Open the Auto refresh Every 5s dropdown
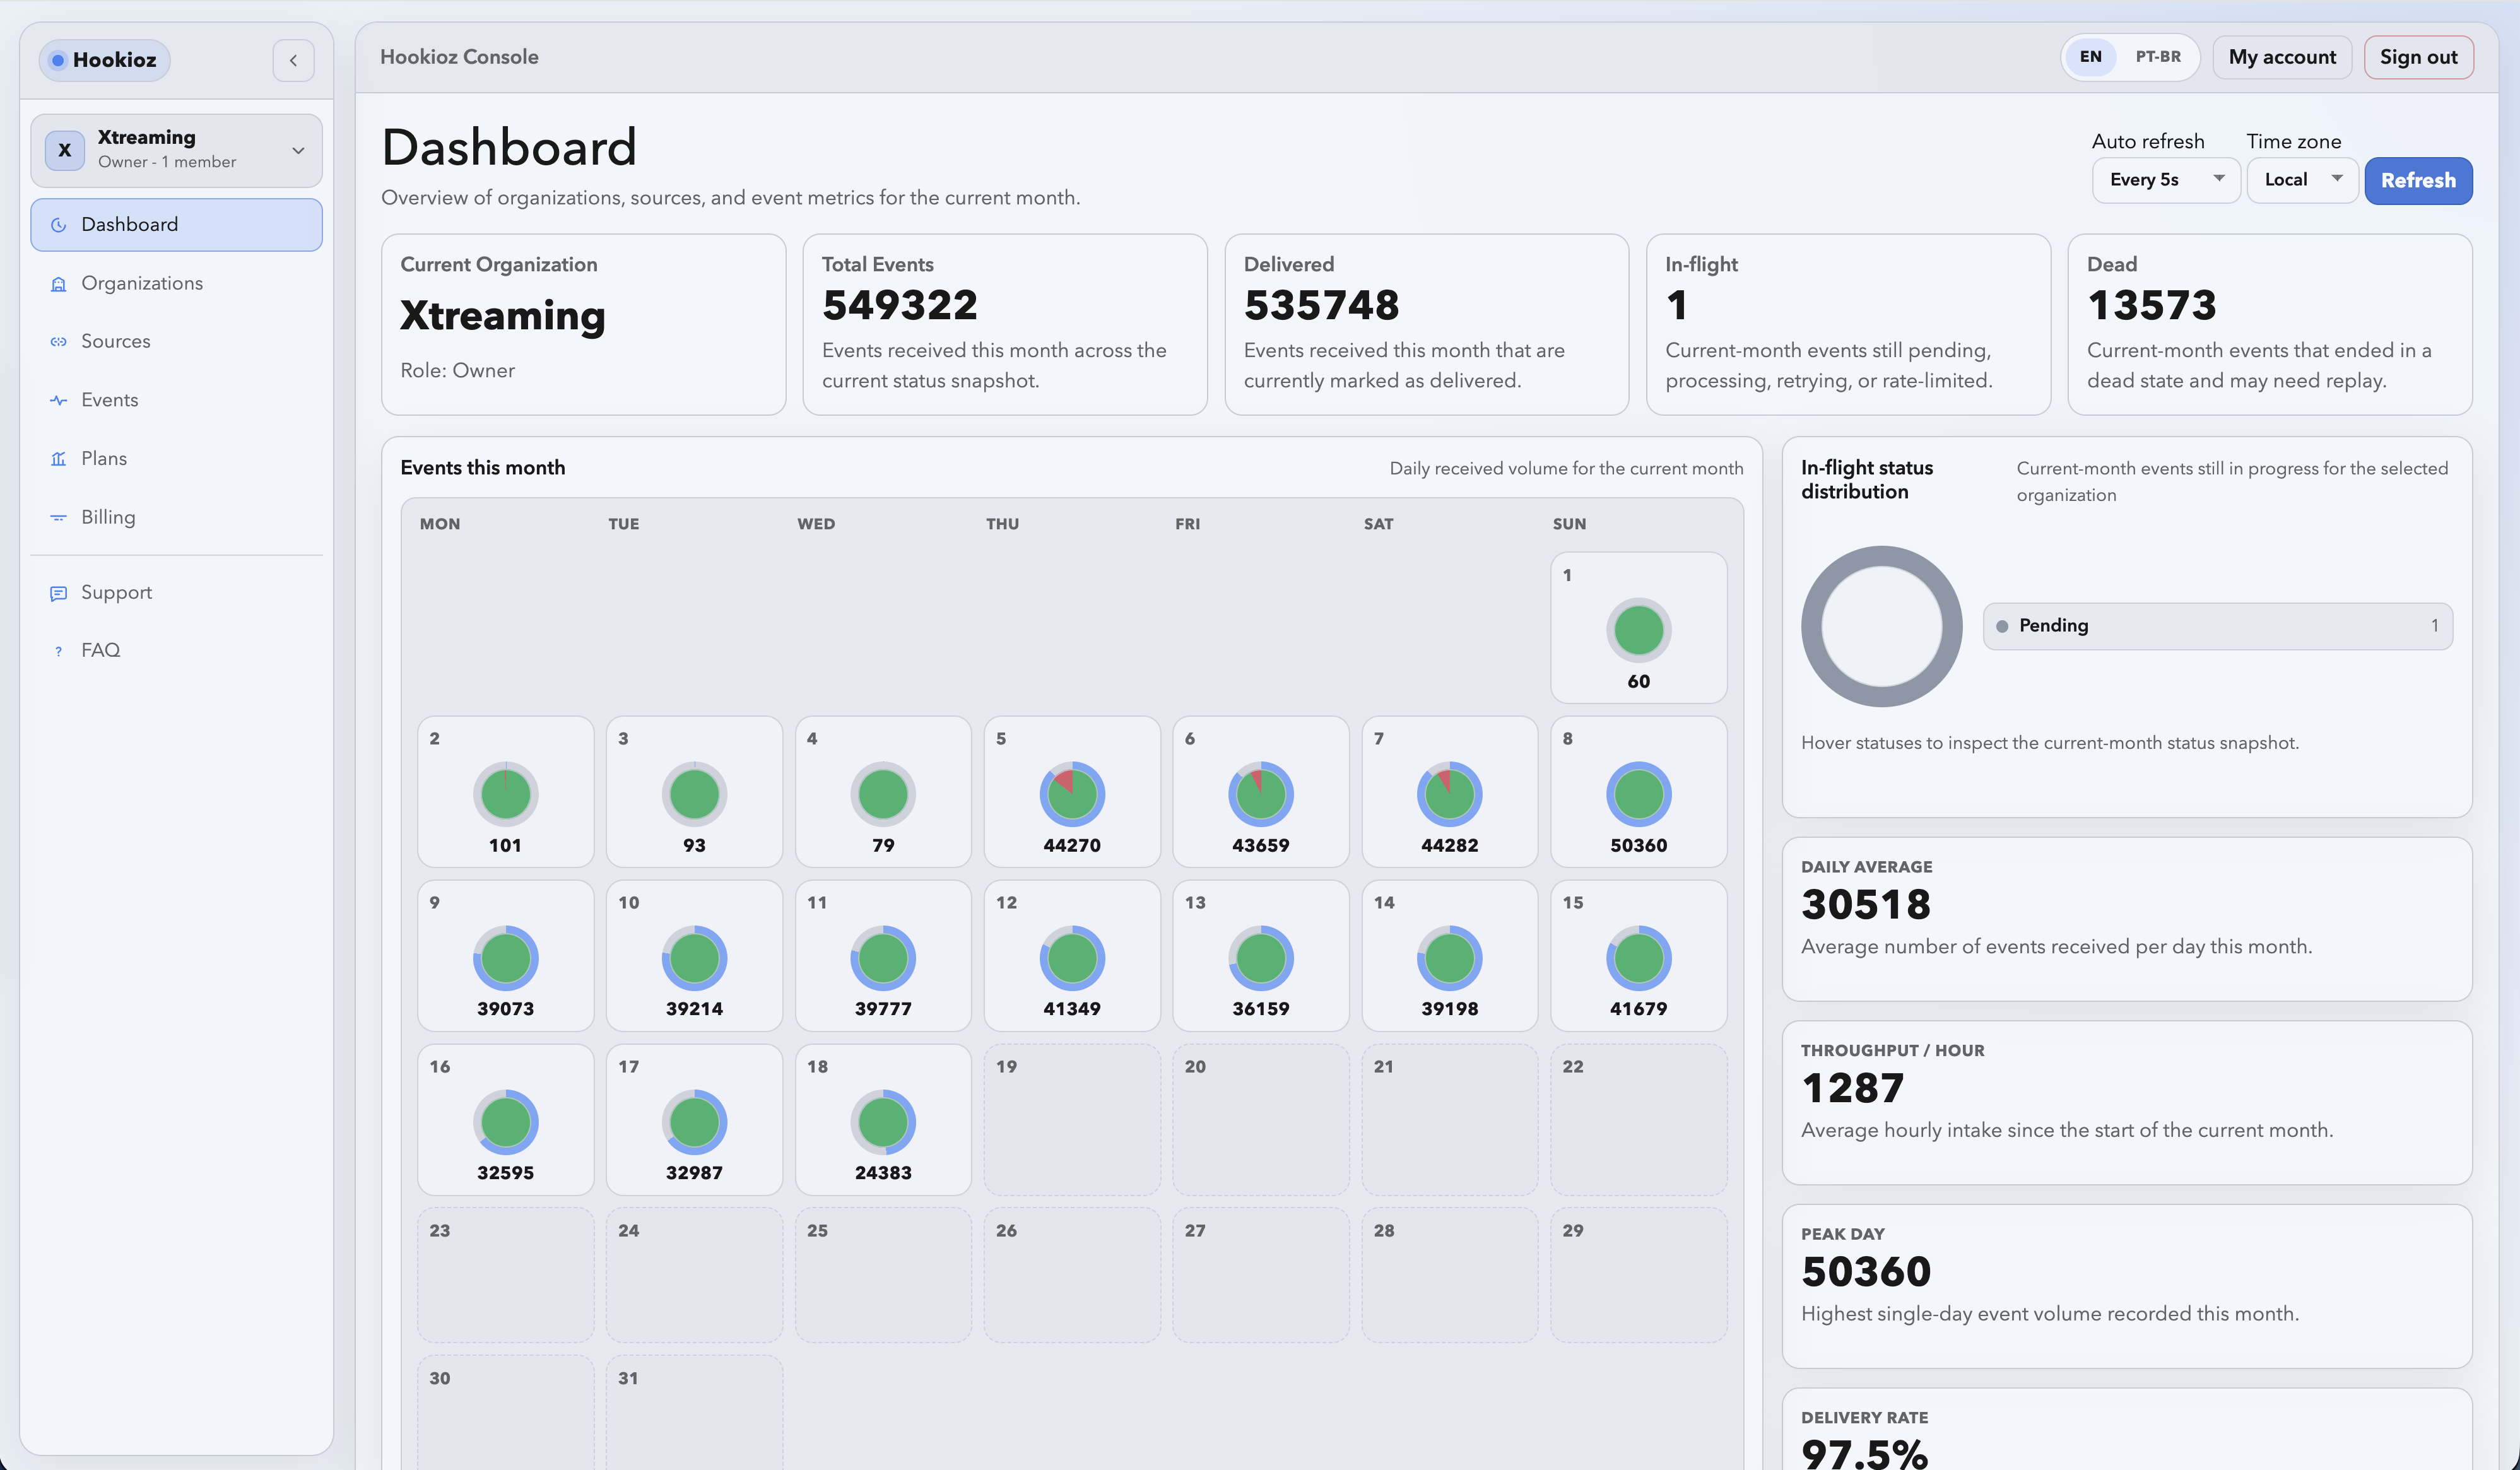 click(x=2165, y=180)
